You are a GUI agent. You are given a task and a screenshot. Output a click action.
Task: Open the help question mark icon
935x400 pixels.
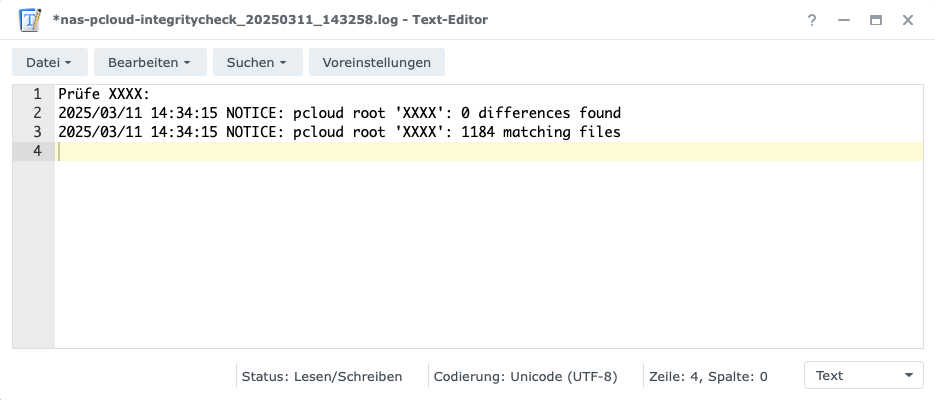pyautogui.click(x=812, y=20)
